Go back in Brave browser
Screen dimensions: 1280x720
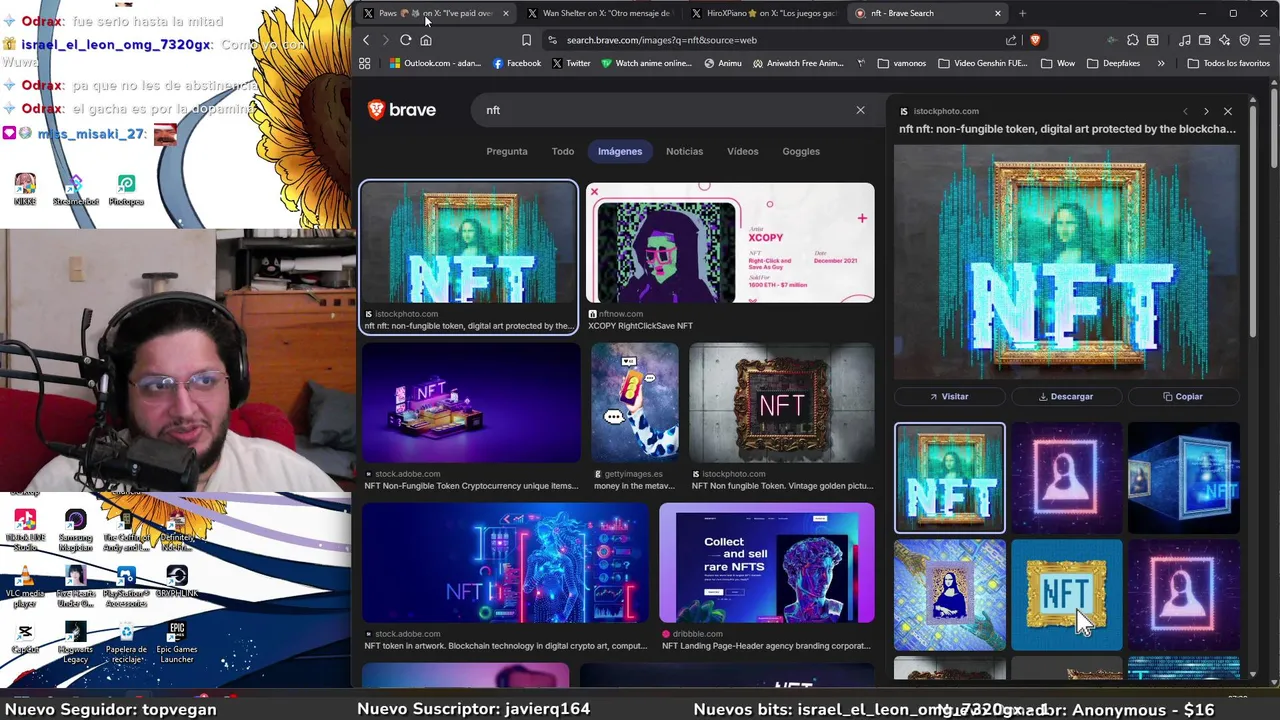click(x=366, y=40)
